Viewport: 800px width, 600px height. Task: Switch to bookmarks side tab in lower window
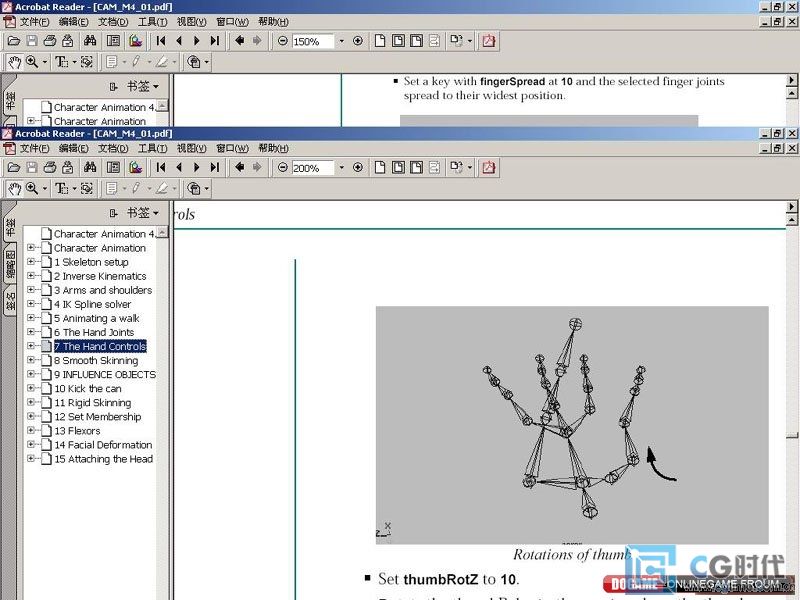[10, 229]
